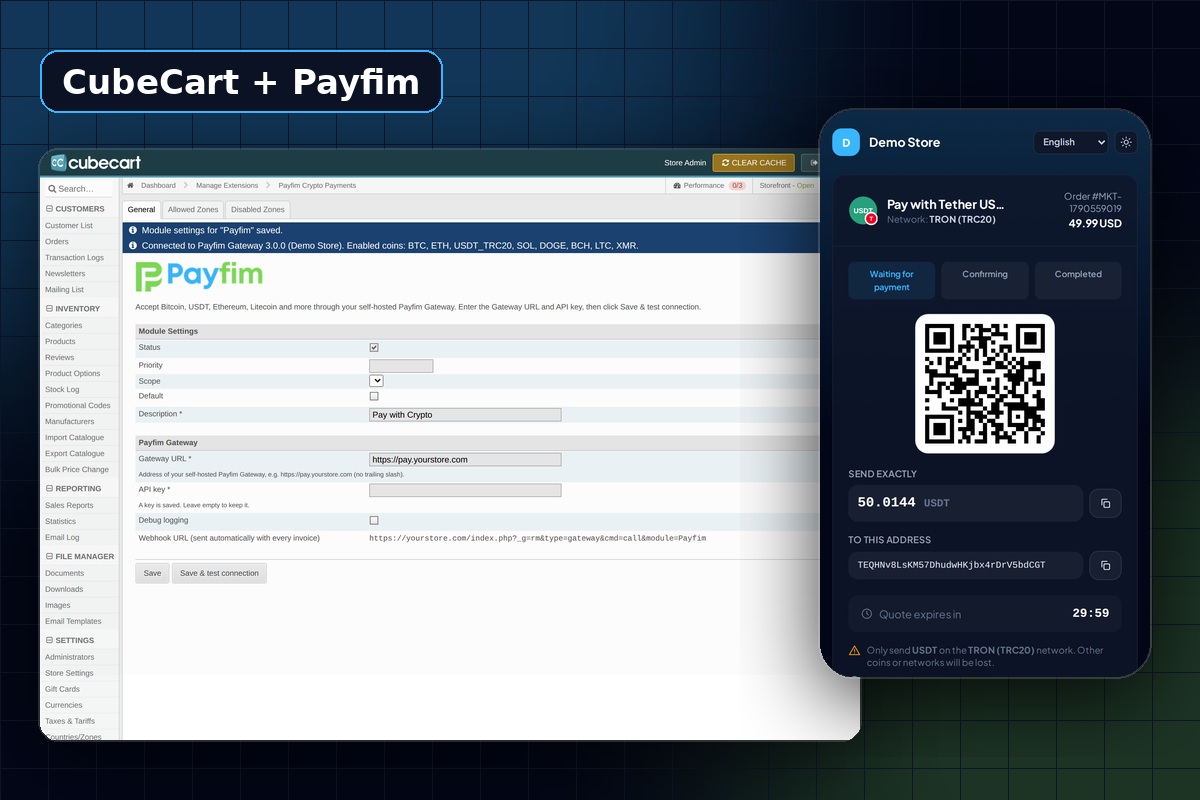This screenshot has height=800, width=1200.
Task: Click info icon beside 'Connected to Payfim Gateway'
Action: (133, 245)
